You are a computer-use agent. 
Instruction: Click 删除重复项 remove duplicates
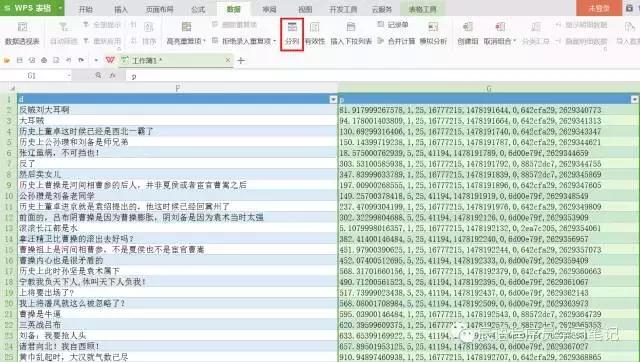(x=235, y=25)
